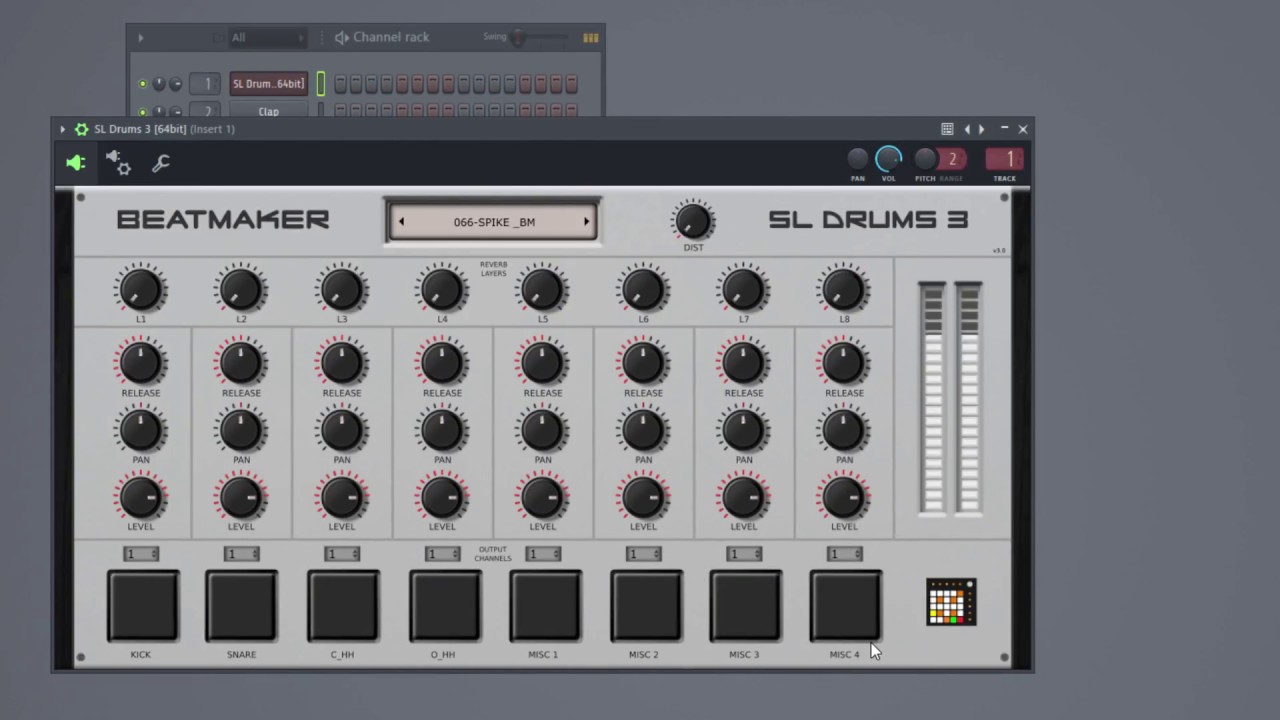Select previous kit left of 066-SPIKE _BM
The height and width of the screenshot is (720, 1280).
(401, 222)
